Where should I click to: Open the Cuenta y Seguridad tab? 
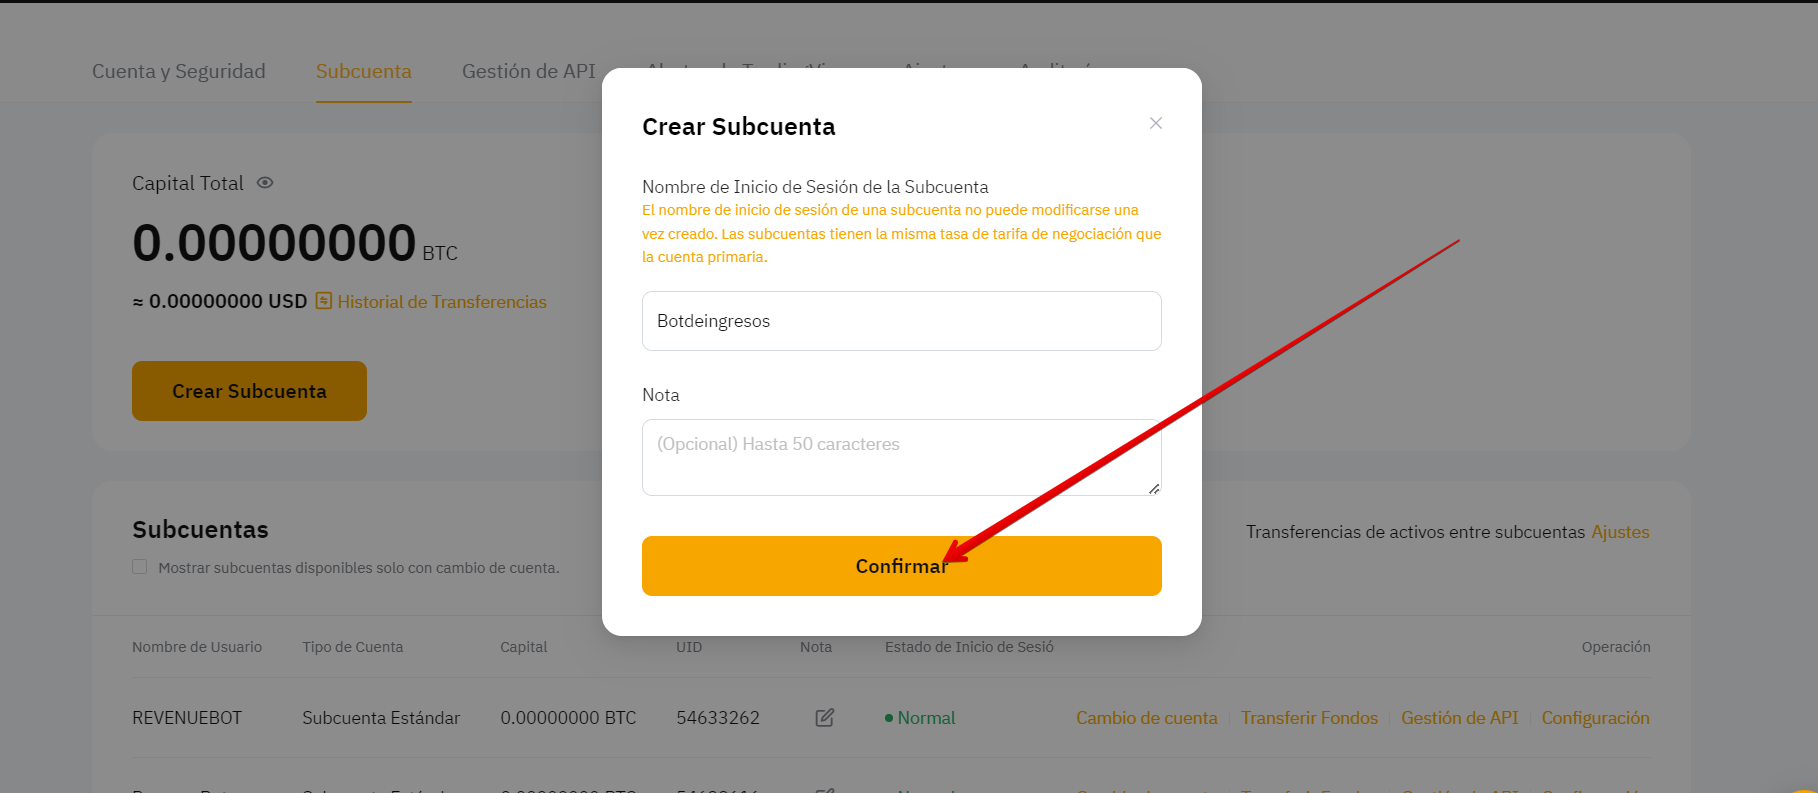[179, 71]
